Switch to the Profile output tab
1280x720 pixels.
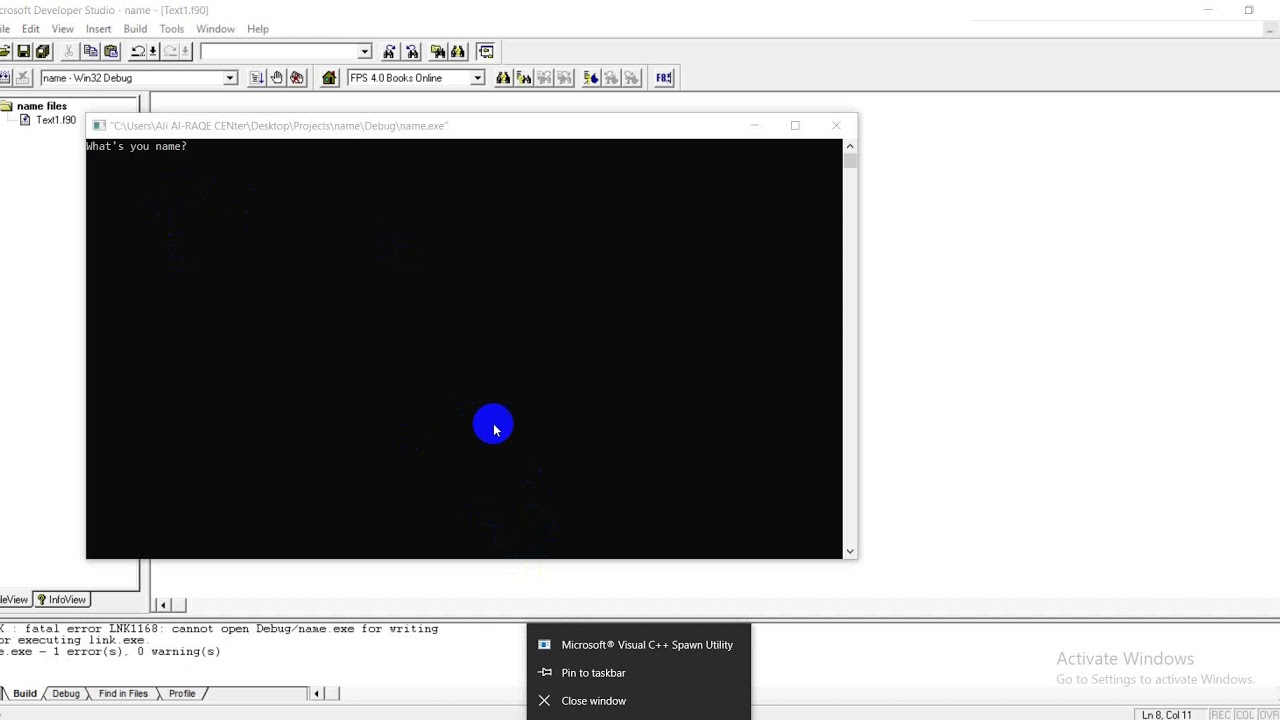(x=182, y=693)
